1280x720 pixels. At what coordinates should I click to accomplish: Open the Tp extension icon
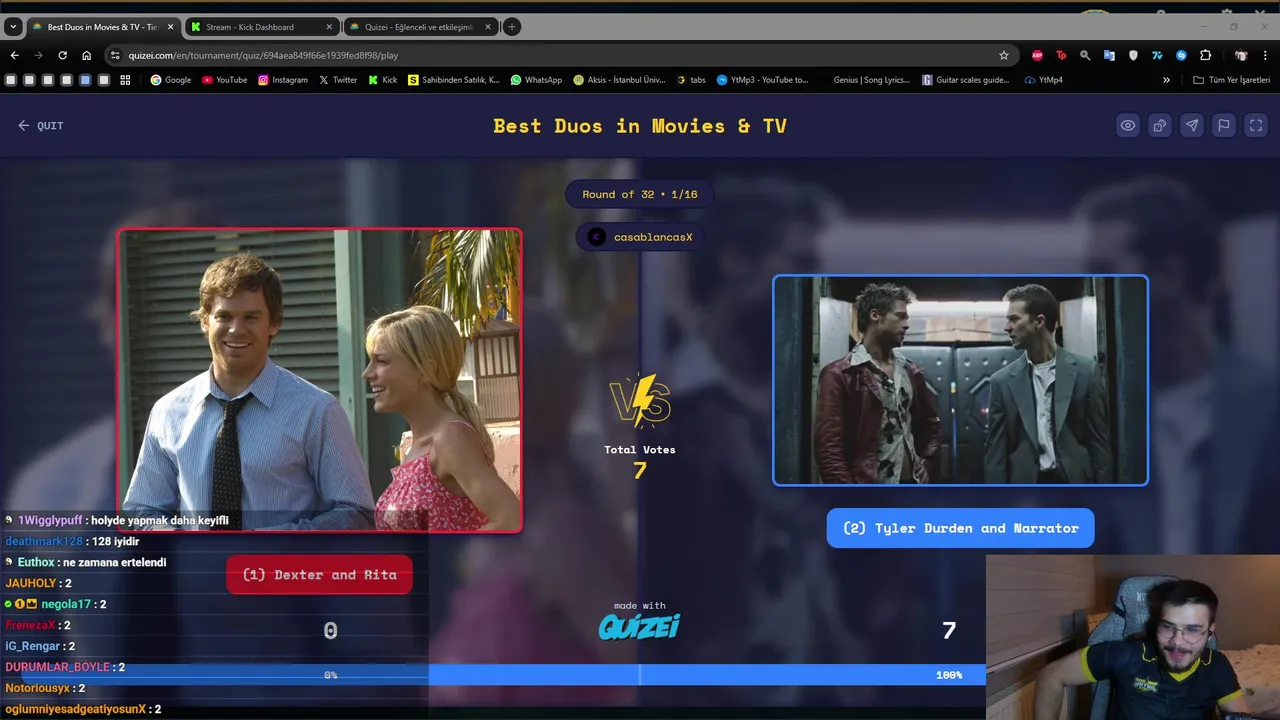tap(1061, 55)
